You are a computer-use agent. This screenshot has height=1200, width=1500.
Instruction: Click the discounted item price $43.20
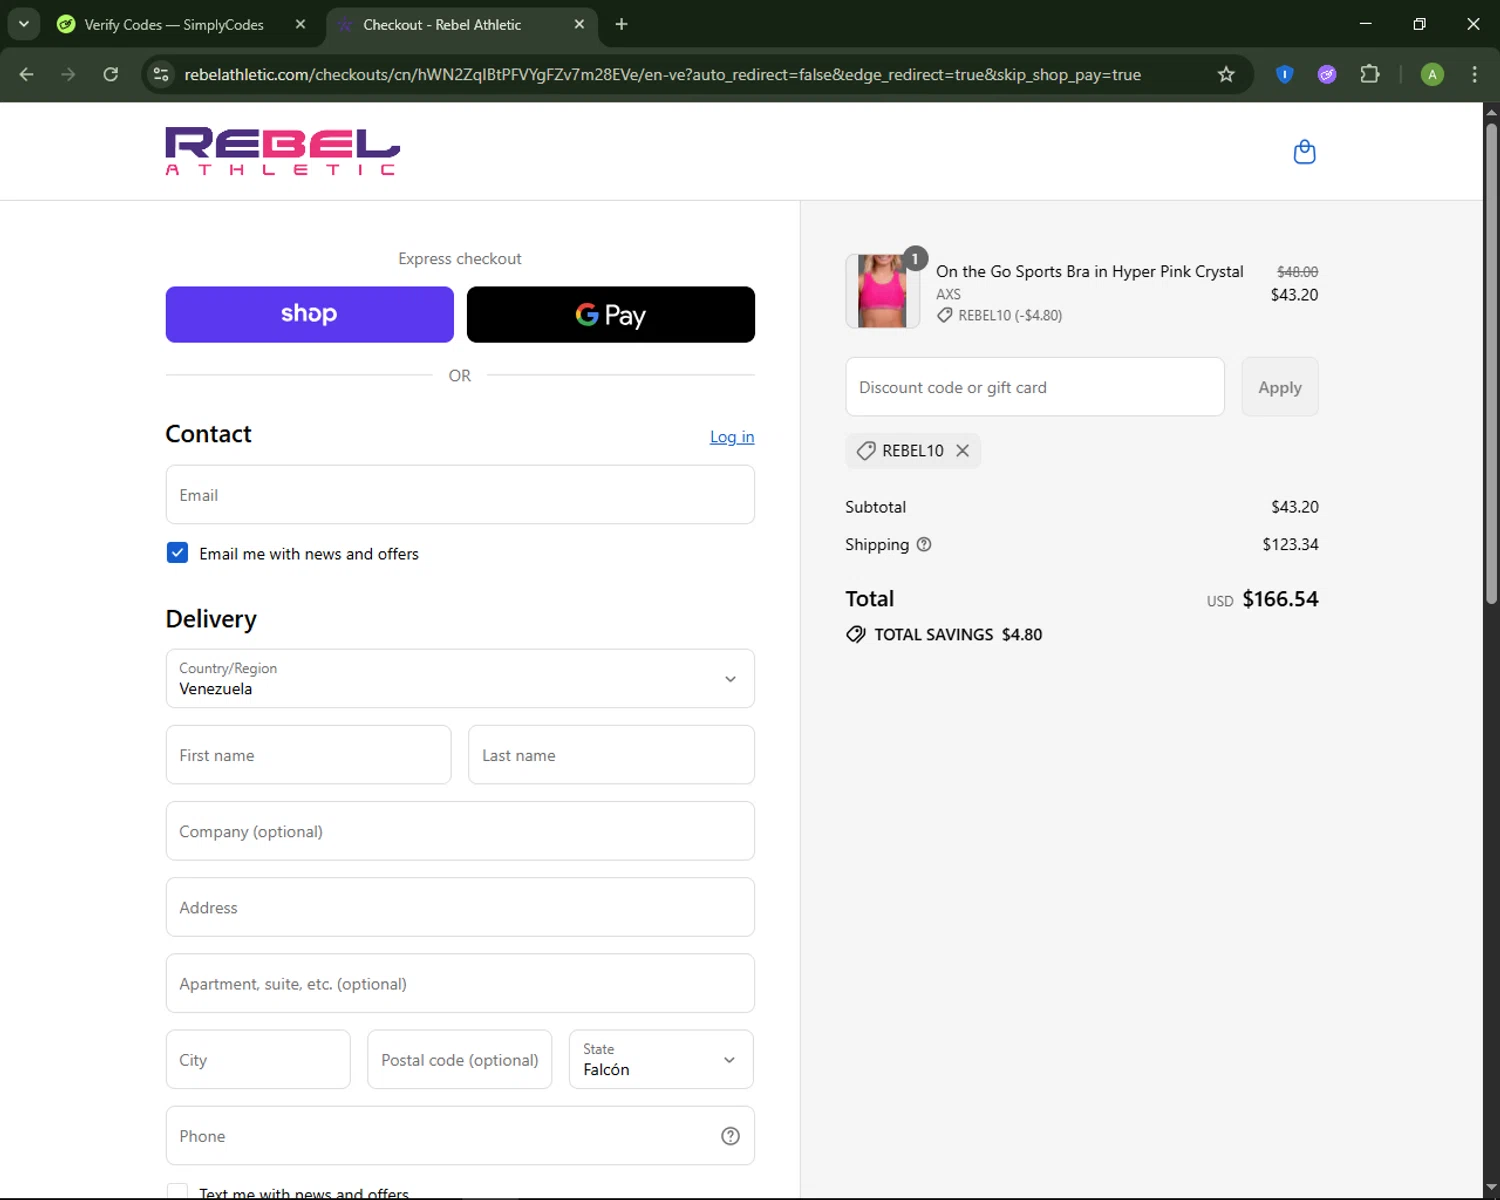[x=1294, y=295]
